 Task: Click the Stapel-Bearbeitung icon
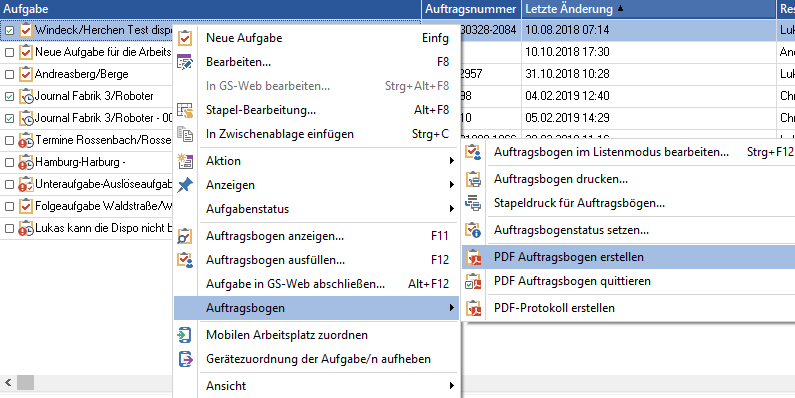tap(185, 110)
